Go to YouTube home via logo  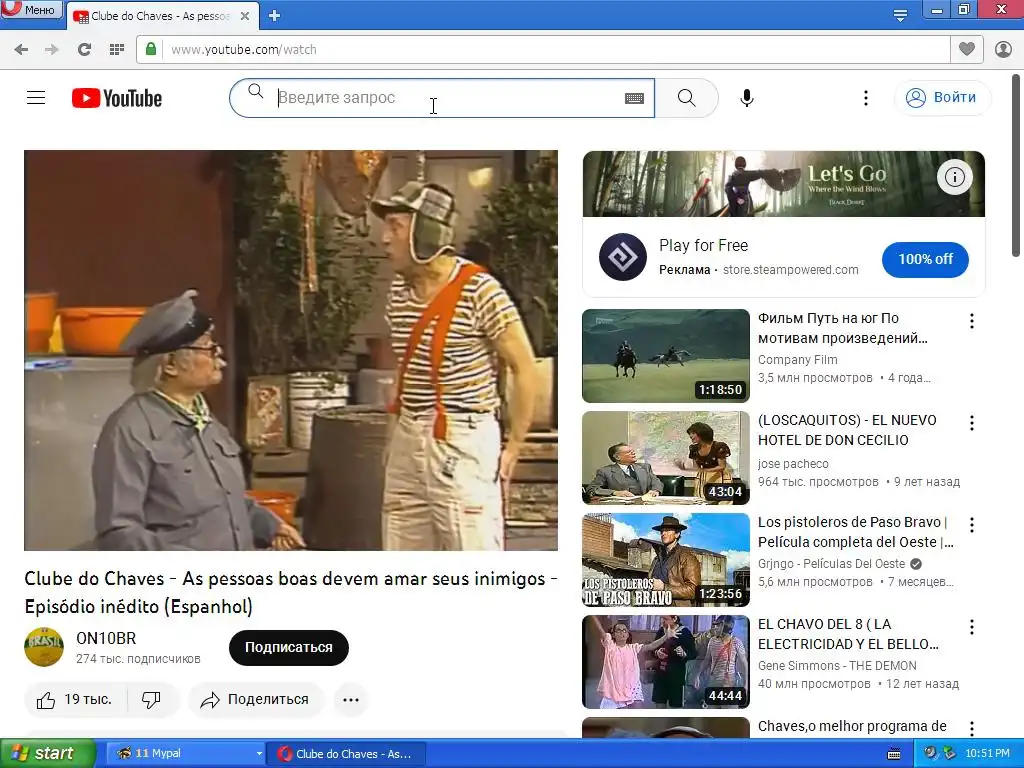(117, 98)
